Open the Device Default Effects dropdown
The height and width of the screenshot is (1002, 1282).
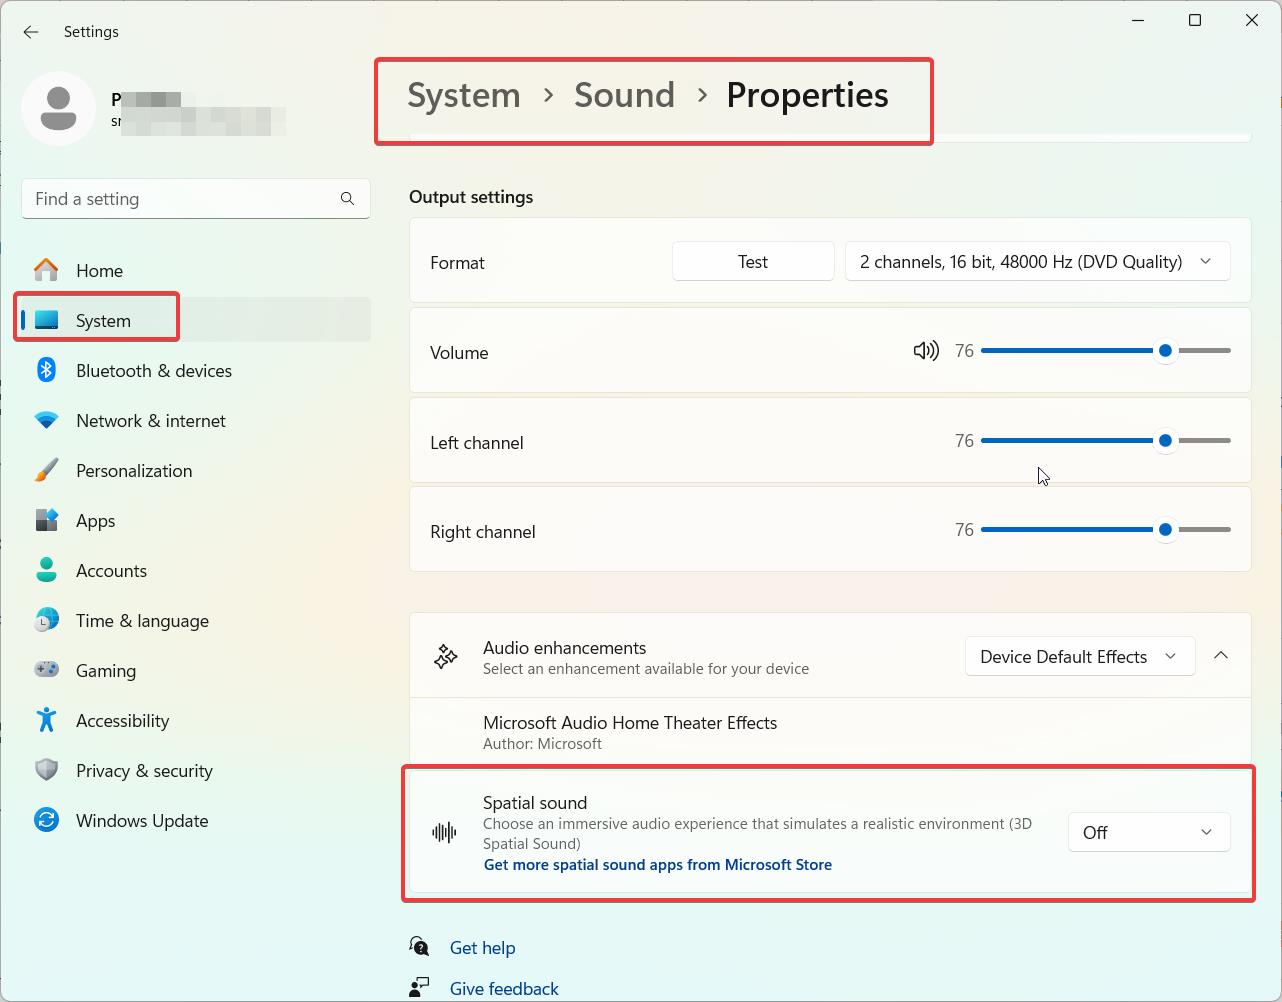pos(1079,656)
